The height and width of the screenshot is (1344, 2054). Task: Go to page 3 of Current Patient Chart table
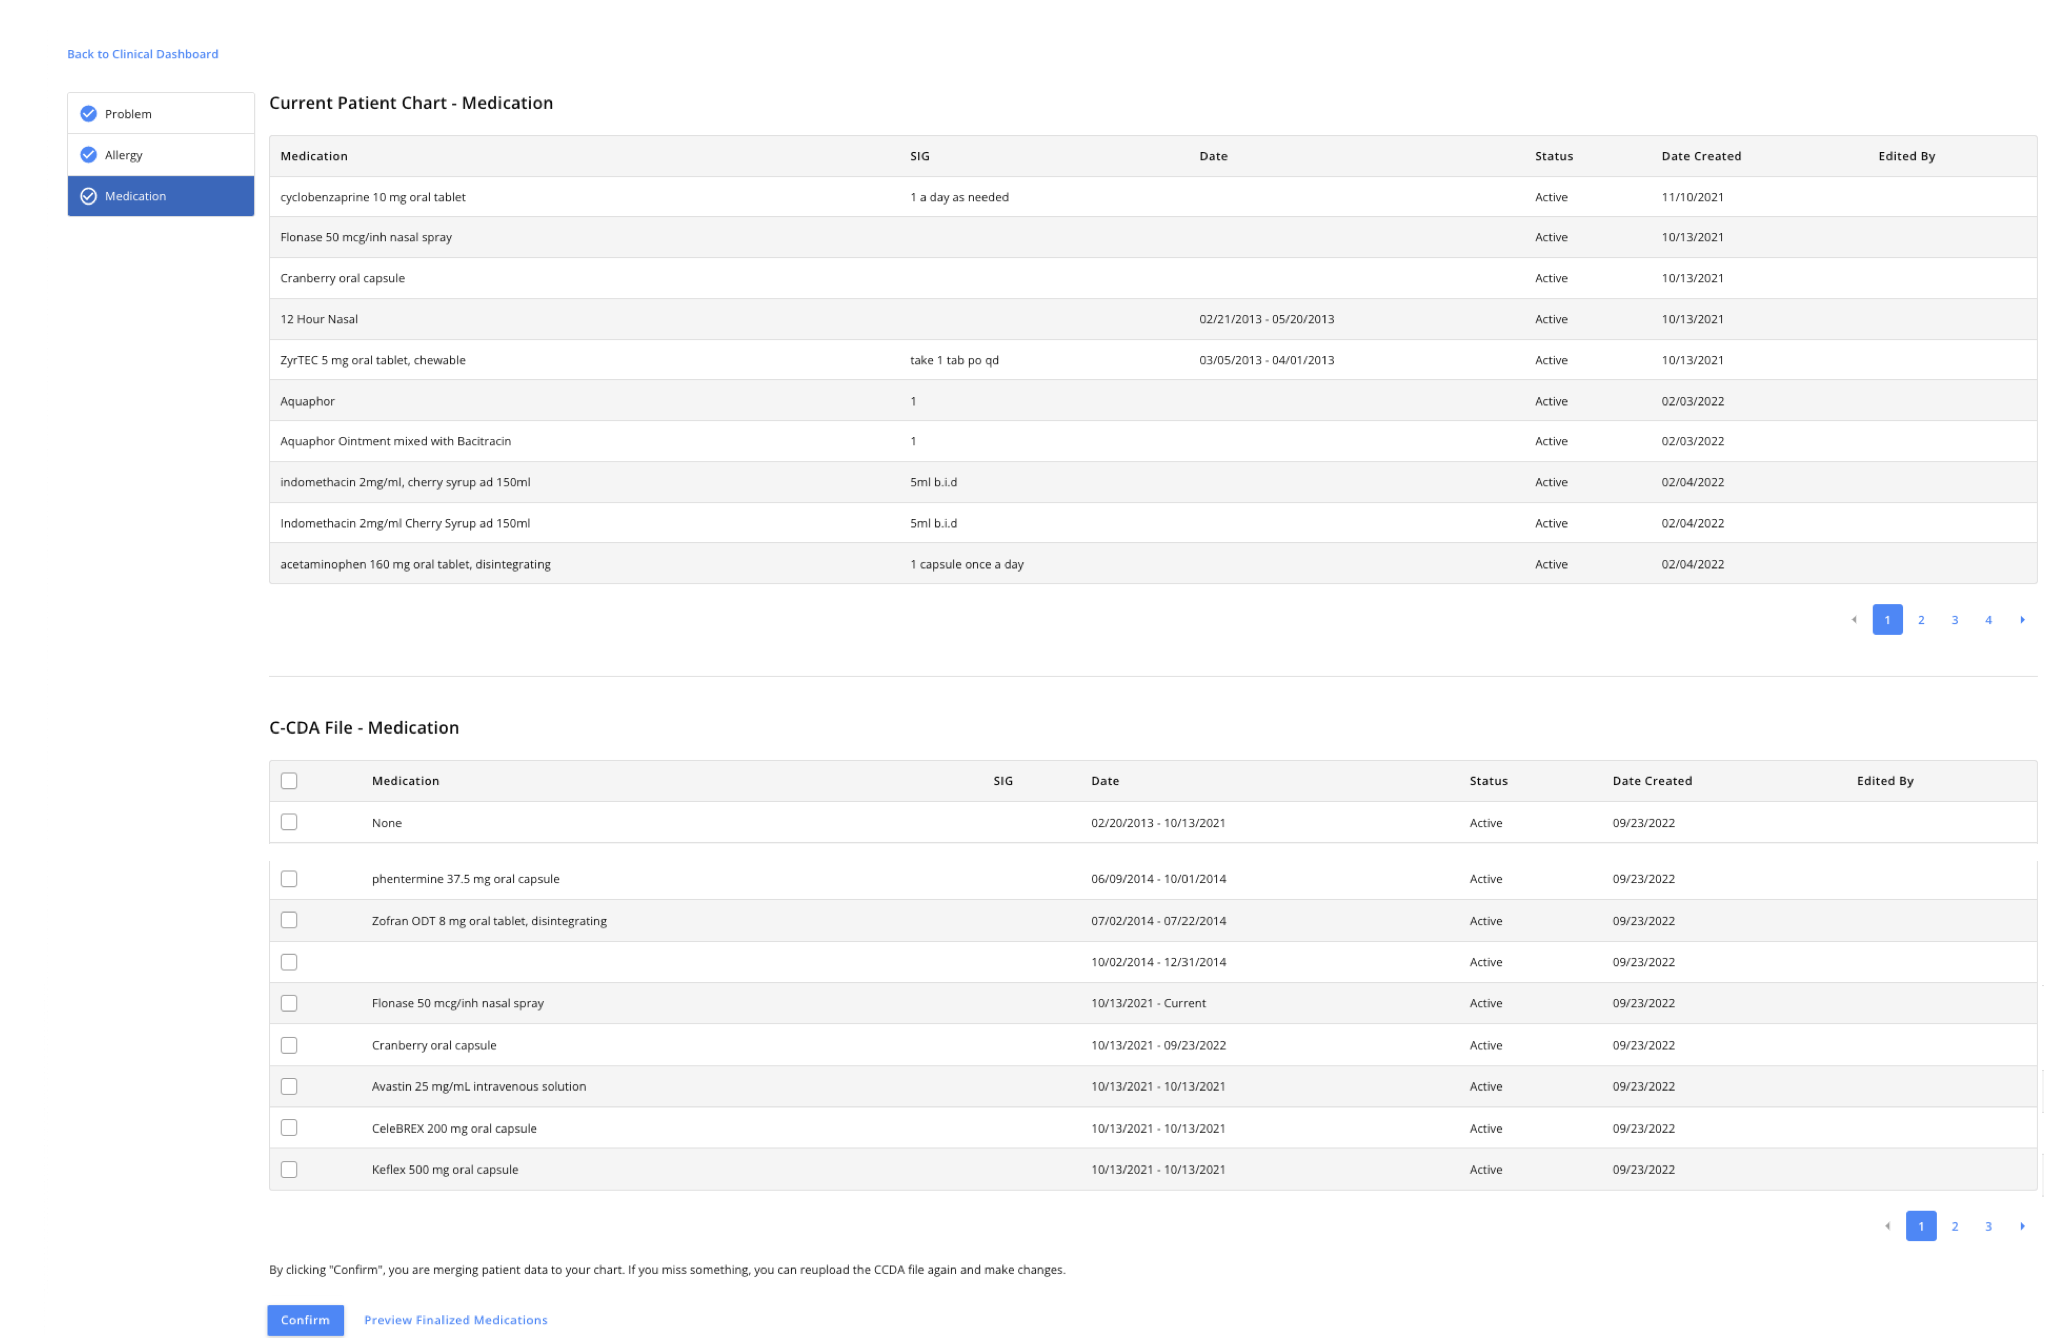point(1955,620)
